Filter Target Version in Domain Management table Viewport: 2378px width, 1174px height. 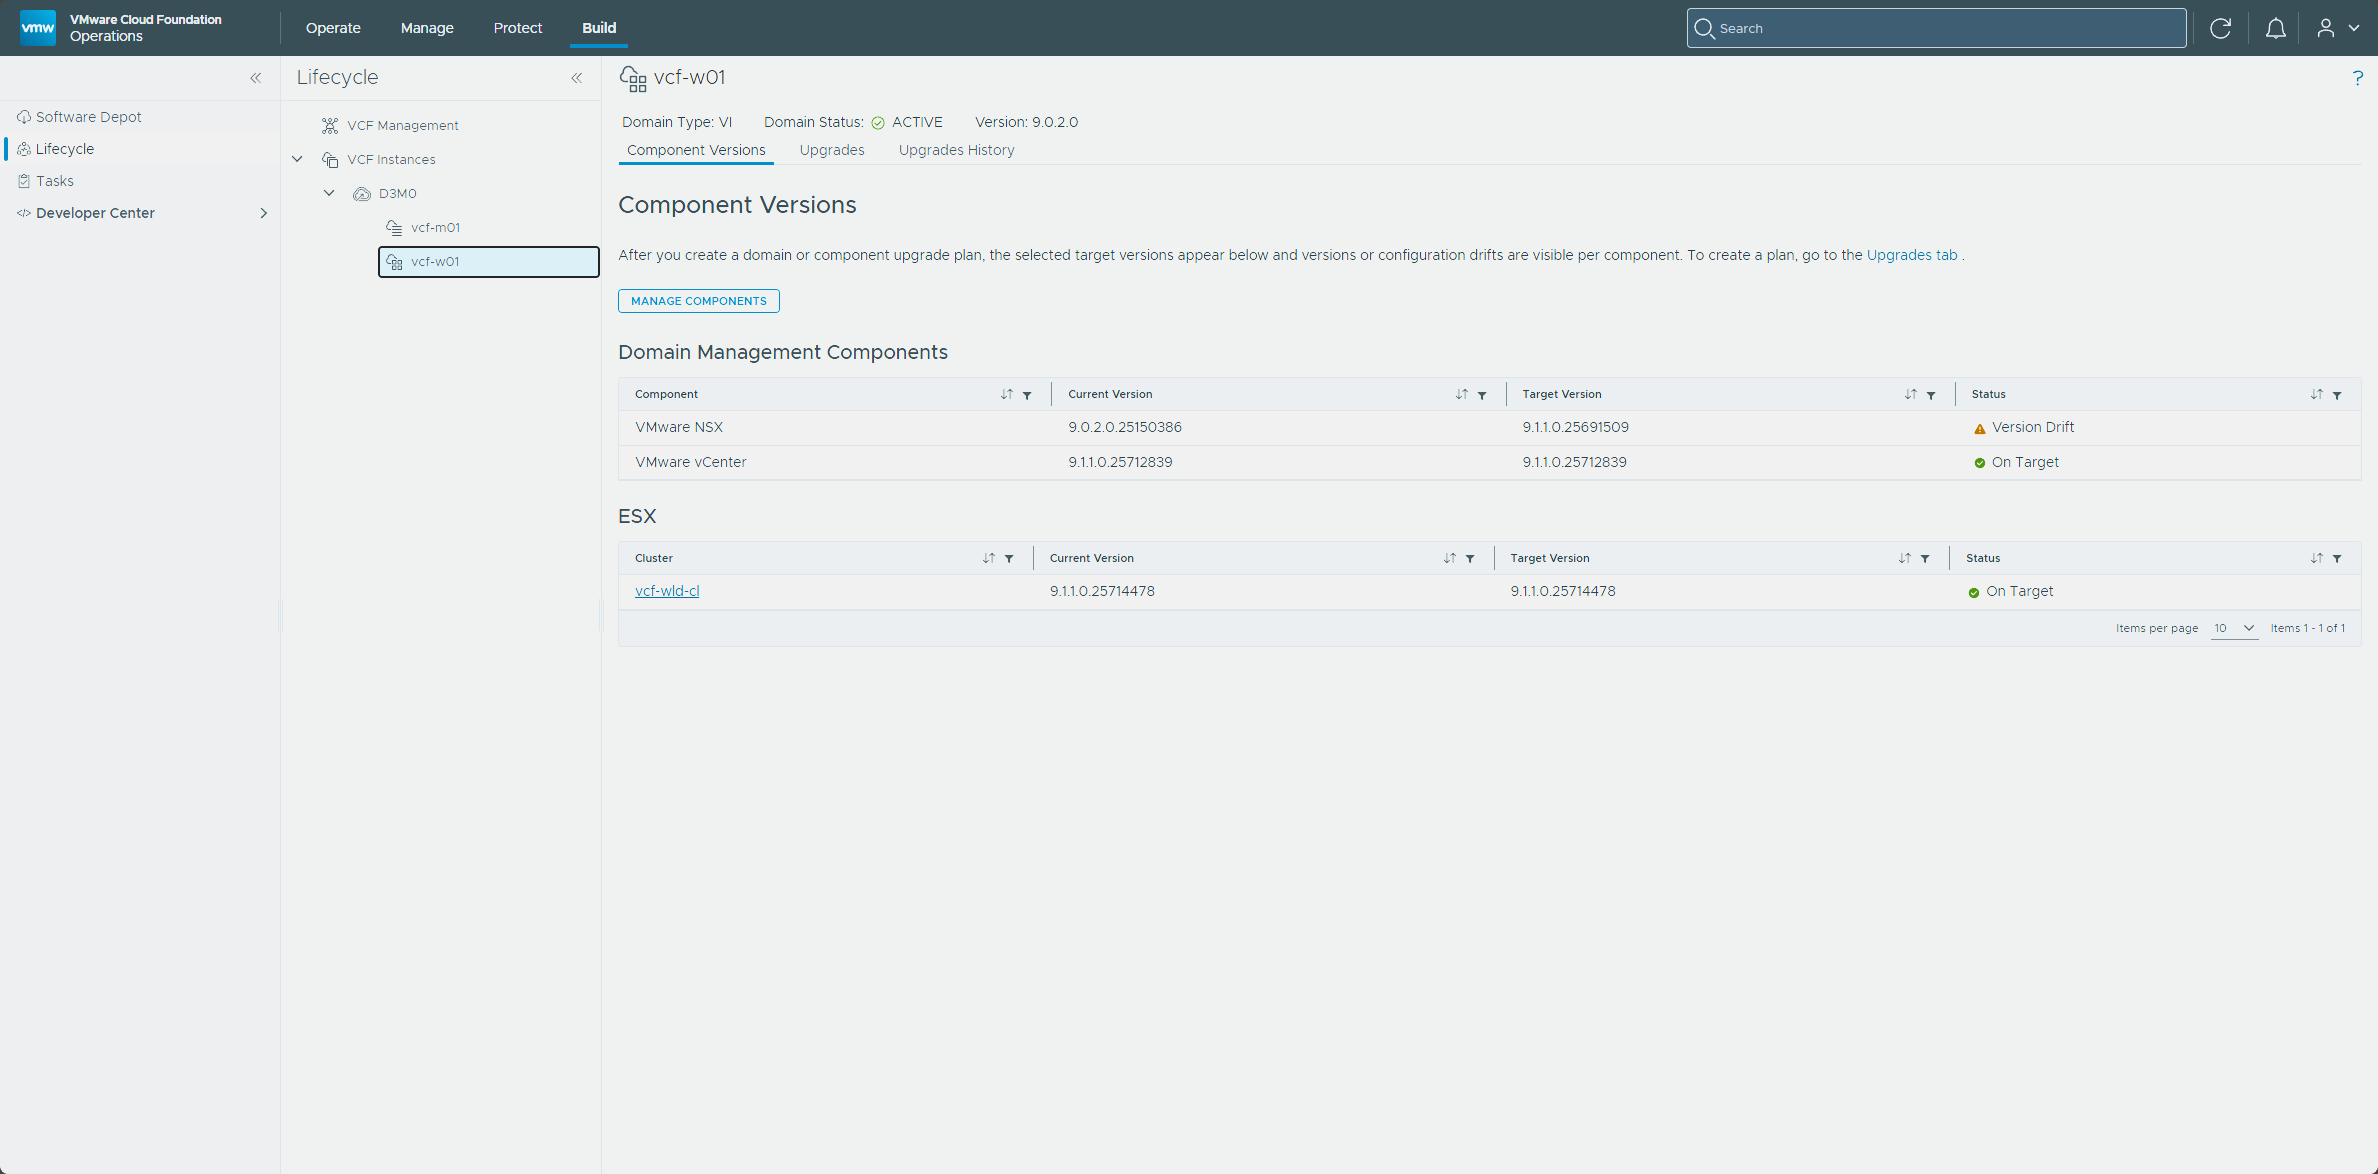(x=1931, y=395)
